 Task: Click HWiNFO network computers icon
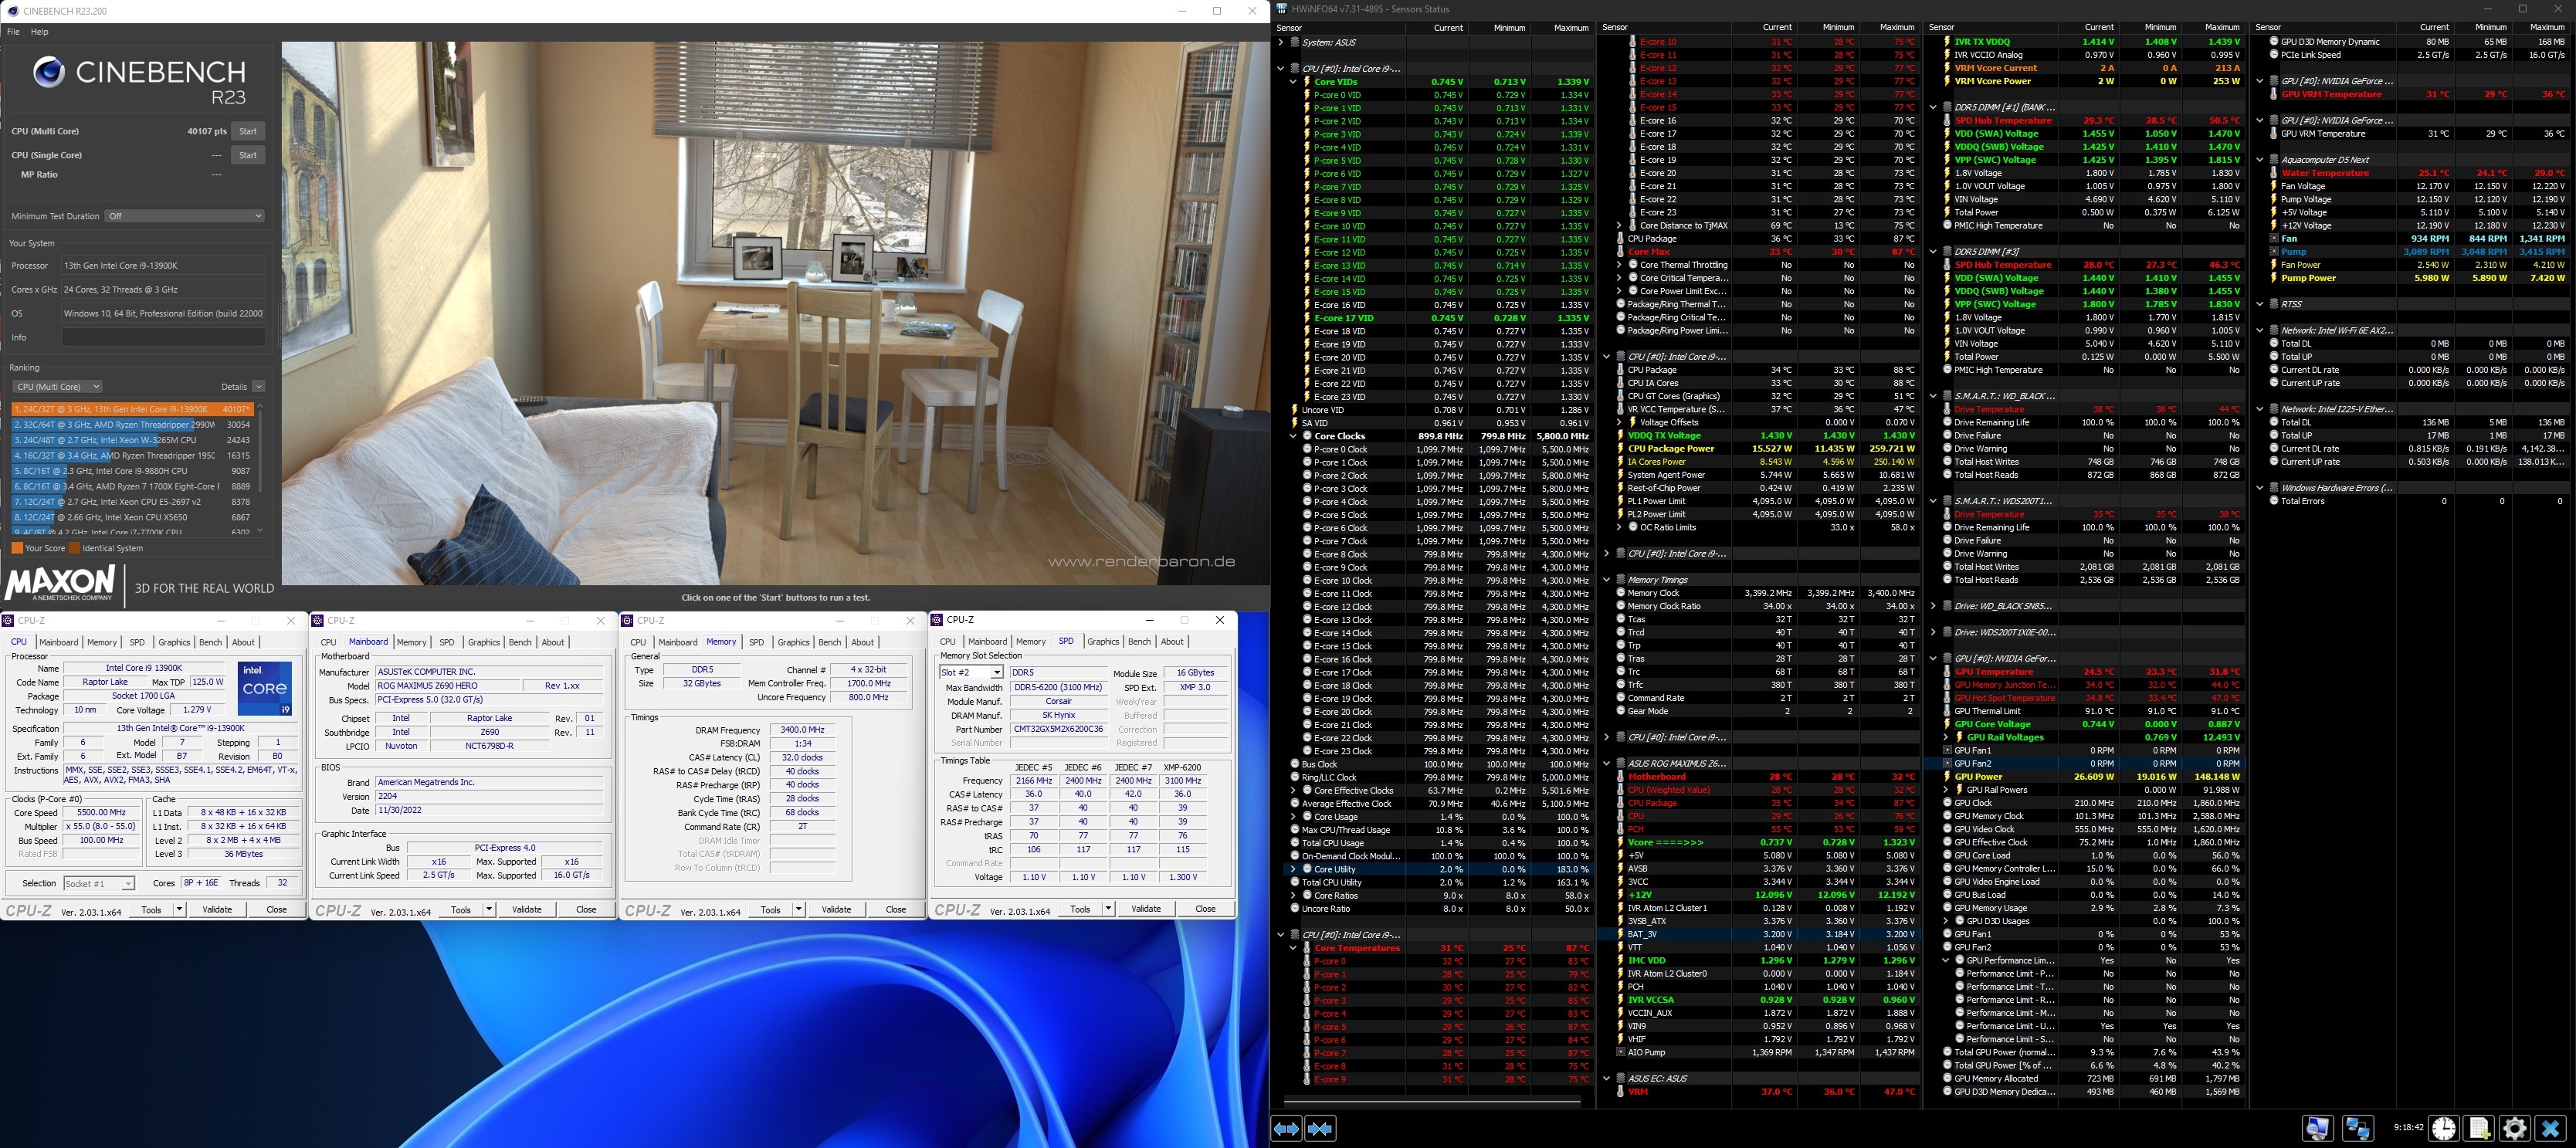click(2357, 1129)
